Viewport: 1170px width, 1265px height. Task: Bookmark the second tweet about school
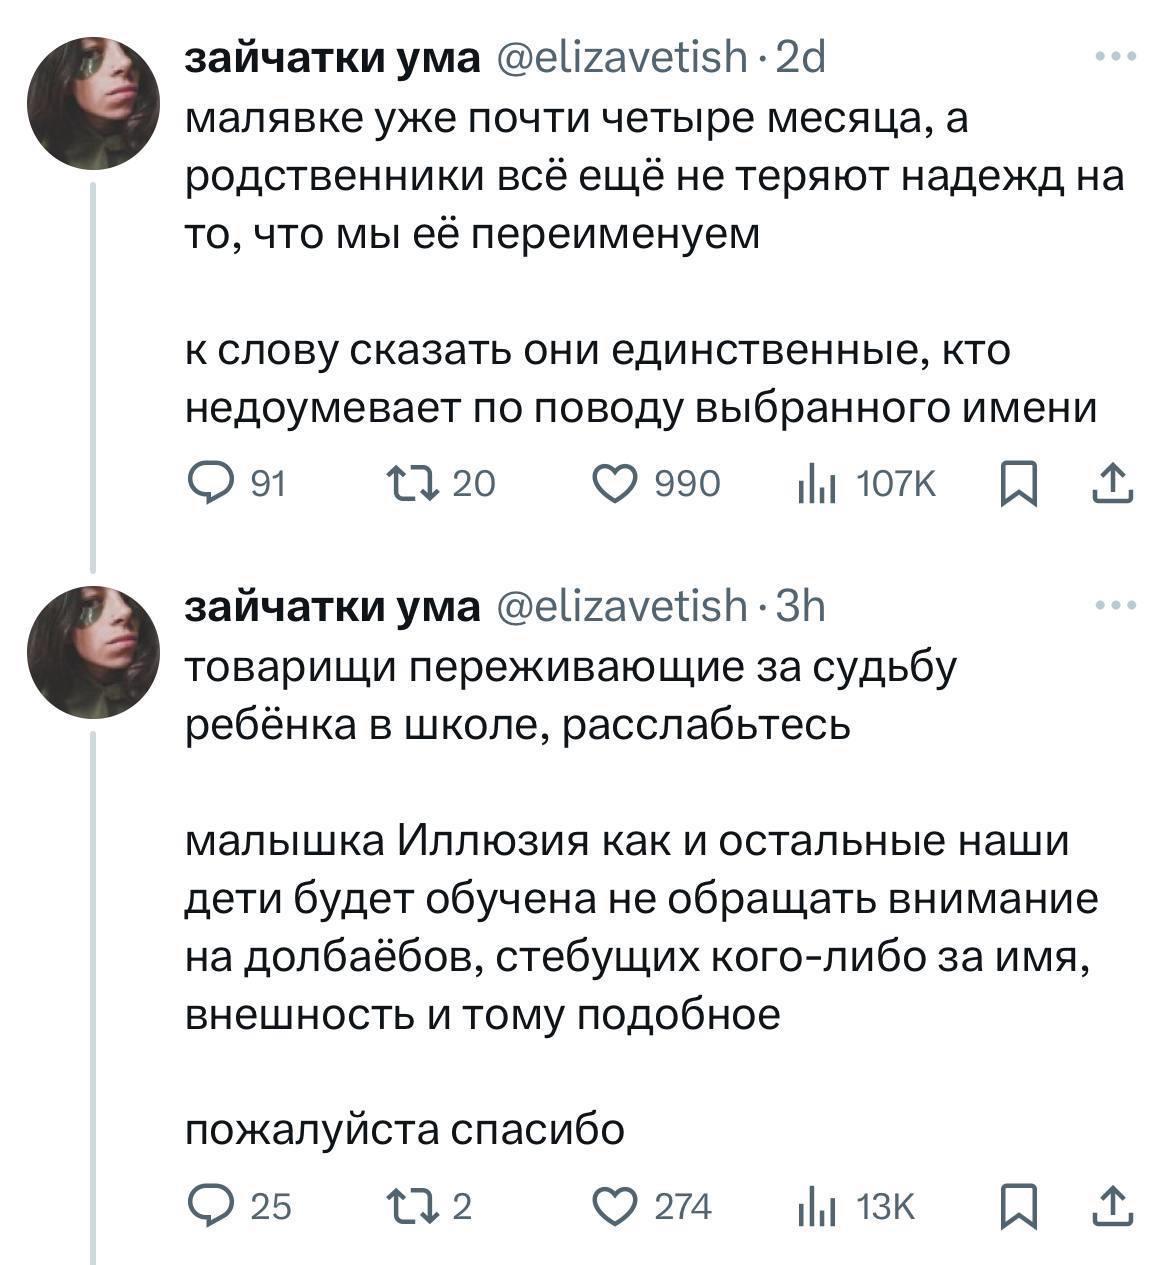tap(1018, 1207)
